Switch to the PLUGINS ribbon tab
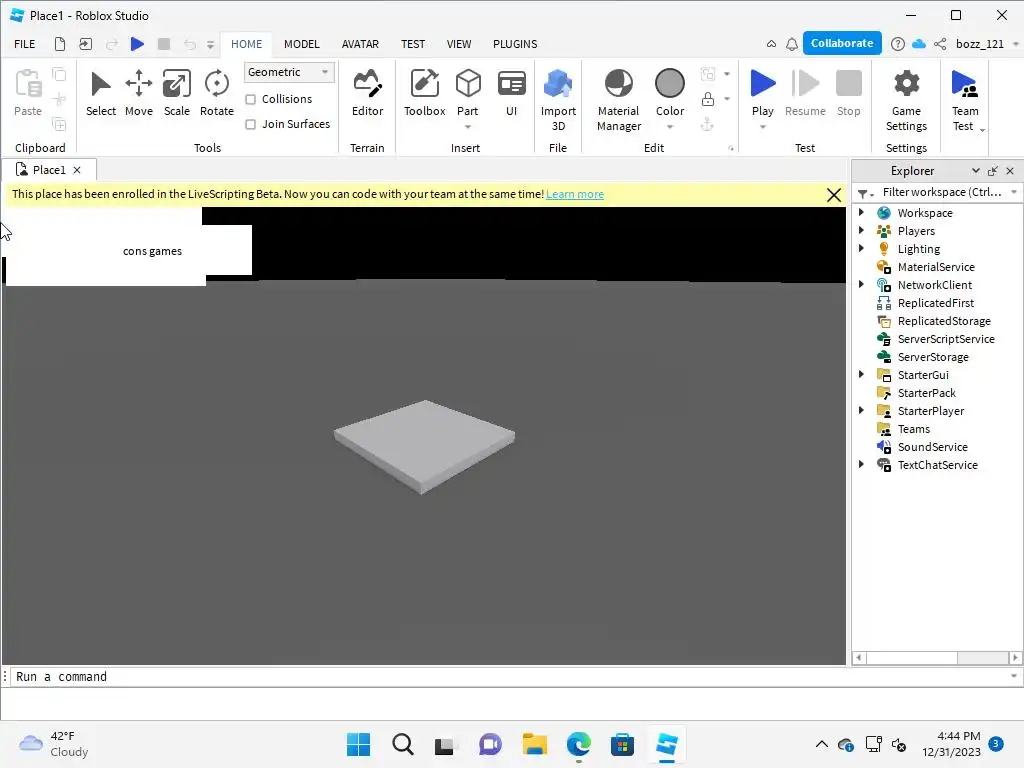Screen dimensions: 1024x768 pyautogui.click(x=515, y=44)
